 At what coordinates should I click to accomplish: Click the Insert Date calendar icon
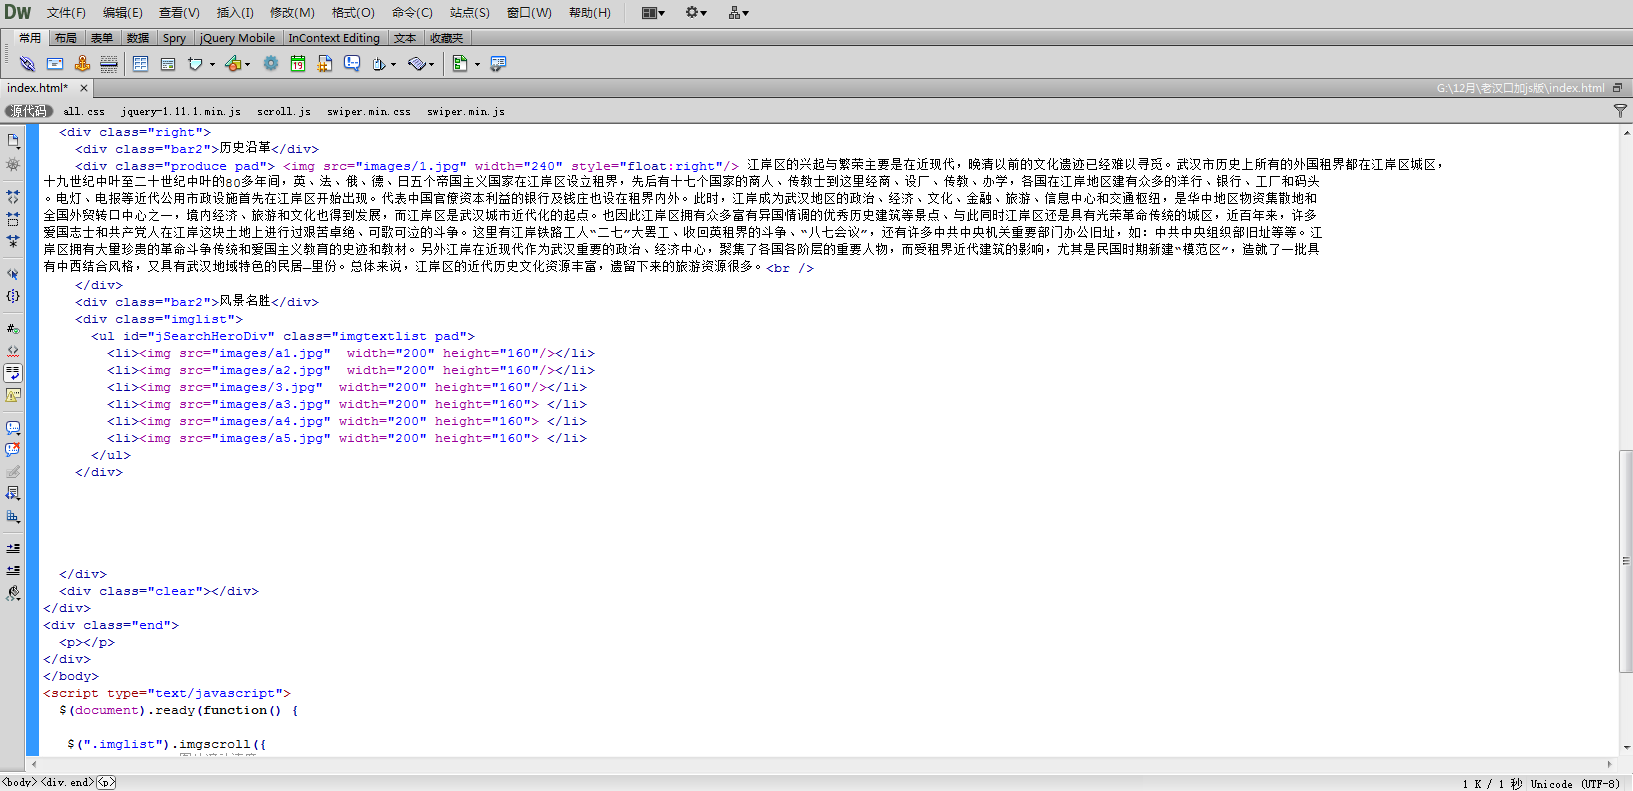[298, 64]
